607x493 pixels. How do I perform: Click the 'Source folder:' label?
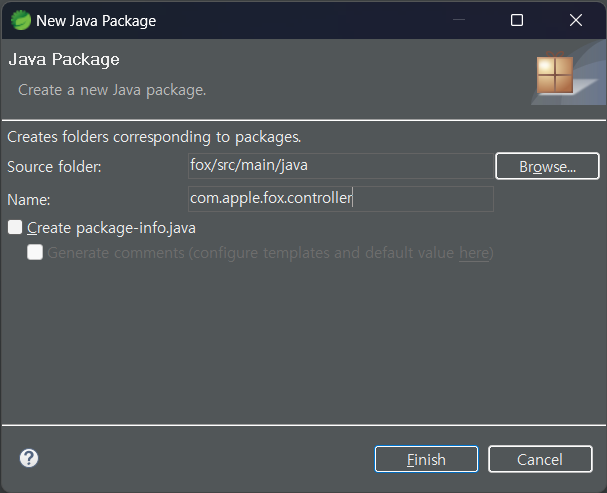click(x=54, y=167)
